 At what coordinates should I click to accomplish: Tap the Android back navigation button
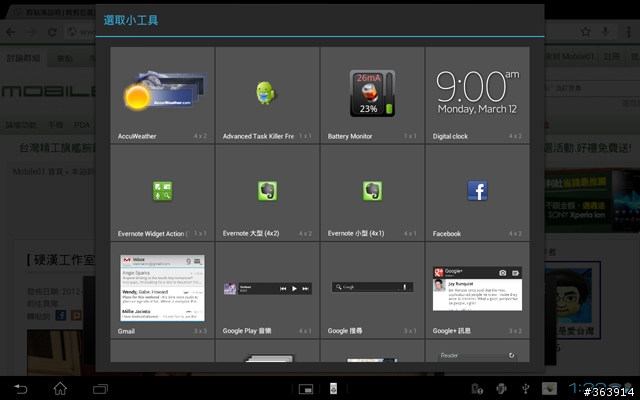(x=21, y=389)
